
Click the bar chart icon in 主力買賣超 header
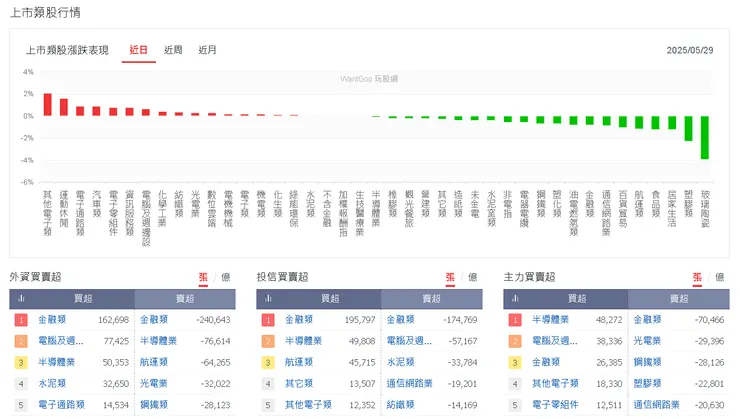[x=515, y=299]
